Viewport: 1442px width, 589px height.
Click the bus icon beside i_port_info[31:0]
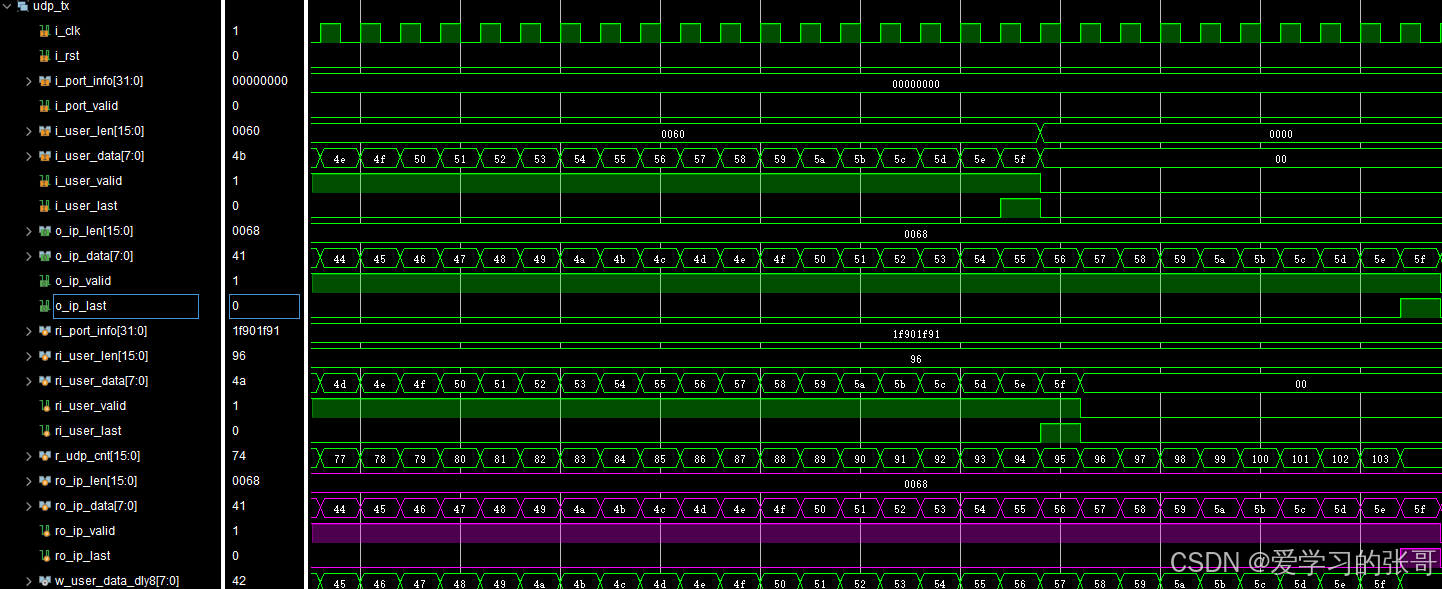pos(44,81)
